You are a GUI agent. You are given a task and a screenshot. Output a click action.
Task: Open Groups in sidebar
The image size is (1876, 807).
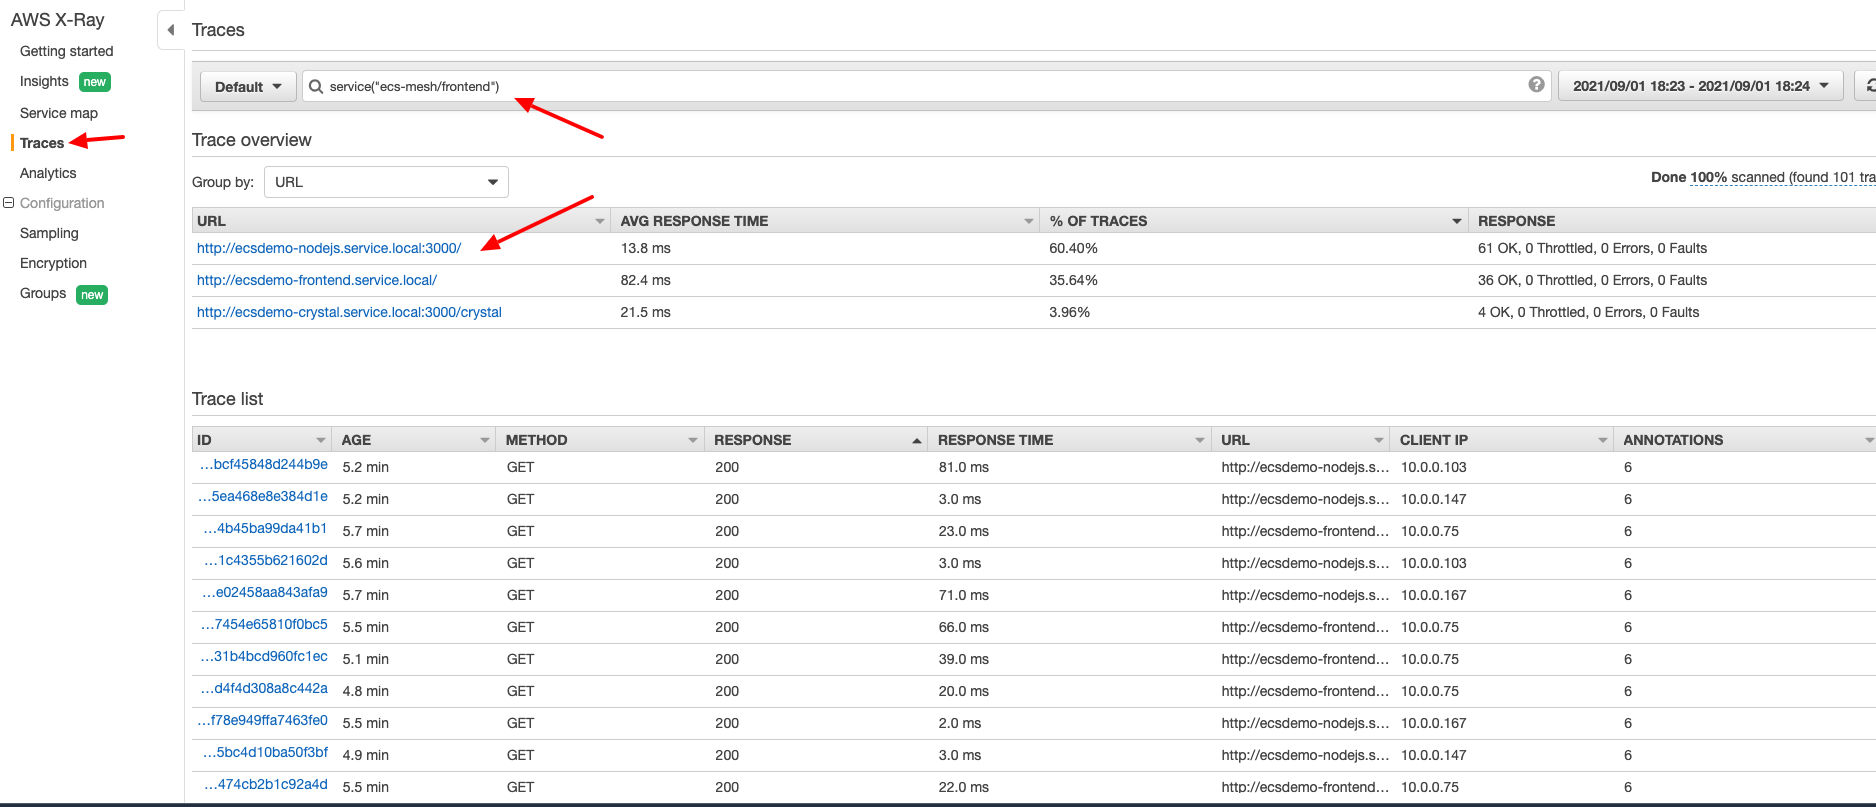[43, 293]
